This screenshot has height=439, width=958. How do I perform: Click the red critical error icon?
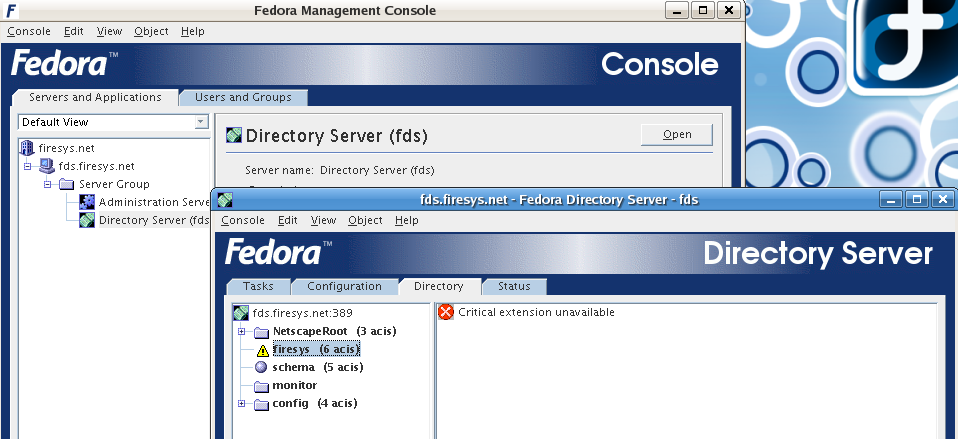(447, 312)
